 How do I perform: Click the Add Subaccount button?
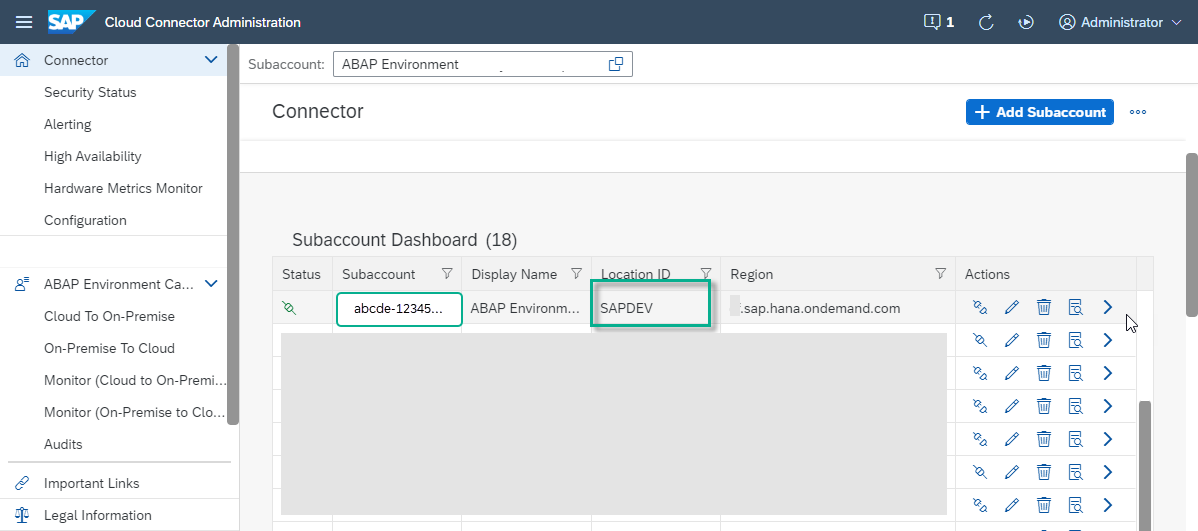pyautogui.click(x=1039, y=112)
